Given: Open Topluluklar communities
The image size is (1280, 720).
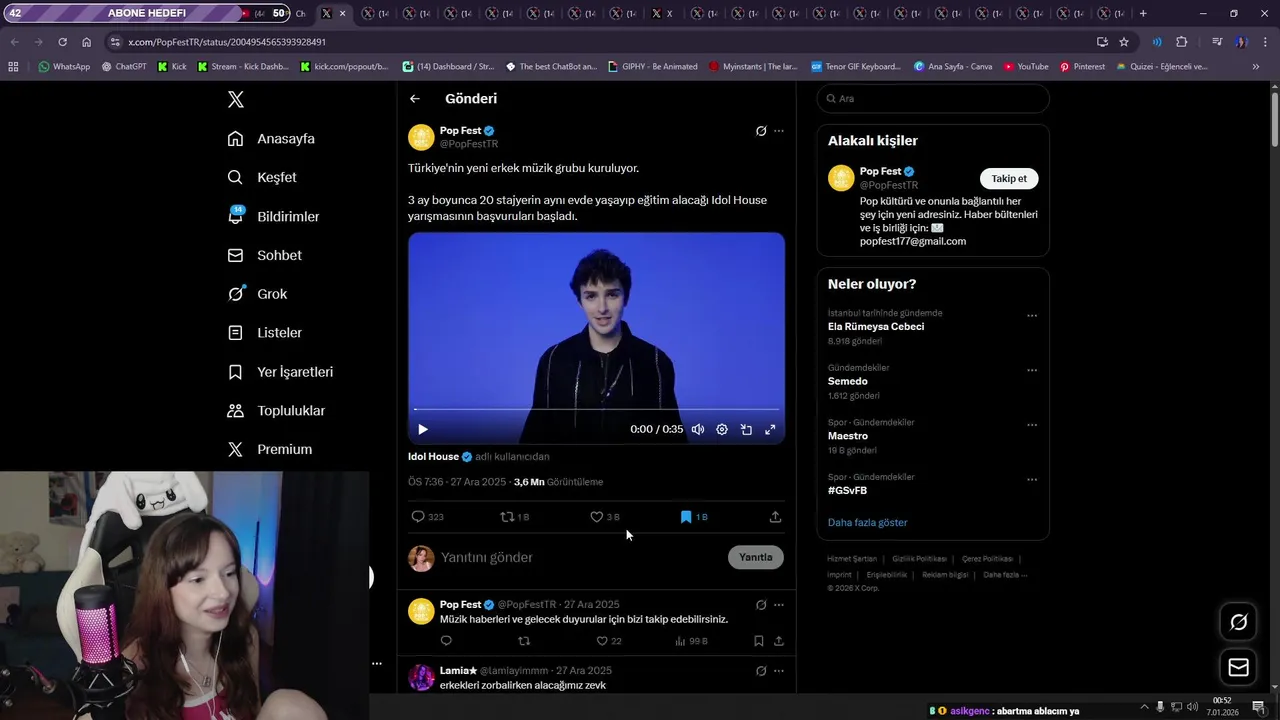Looking at the screenshot, I should [x=276, y=411].
